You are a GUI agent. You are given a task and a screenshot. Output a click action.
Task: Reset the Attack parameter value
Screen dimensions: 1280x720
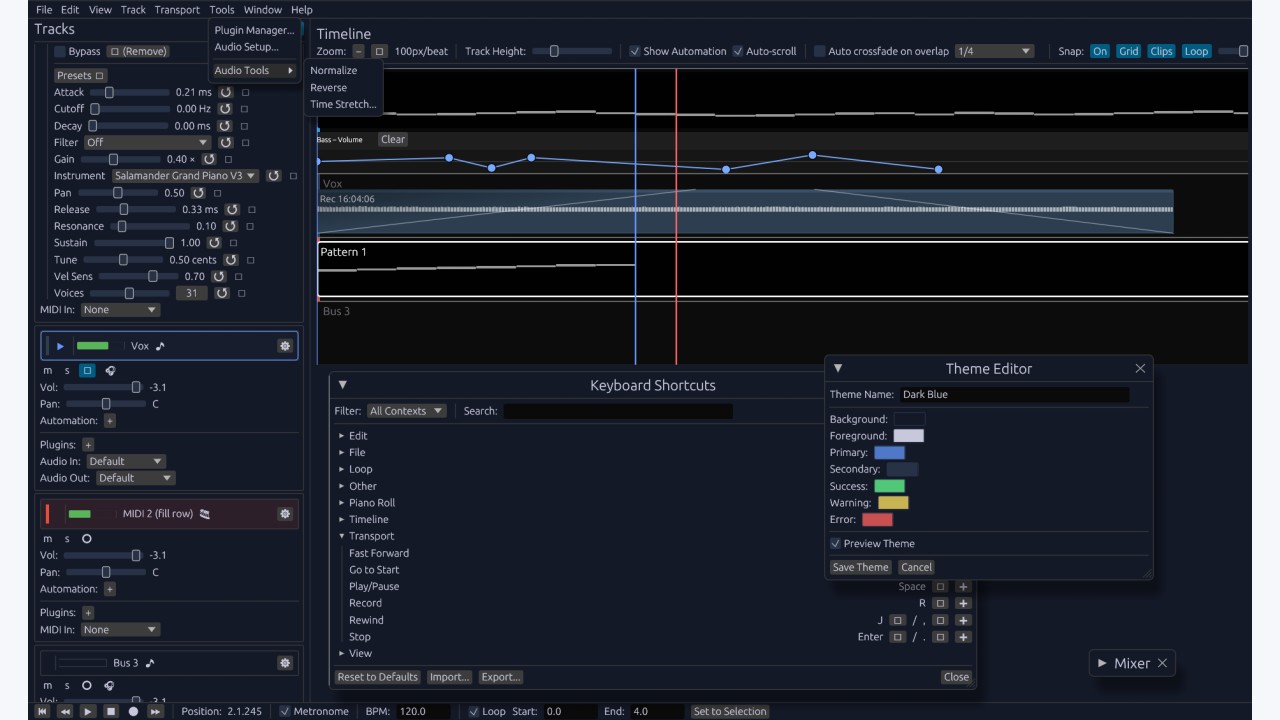pyautogui.click(x=226, y=92)
